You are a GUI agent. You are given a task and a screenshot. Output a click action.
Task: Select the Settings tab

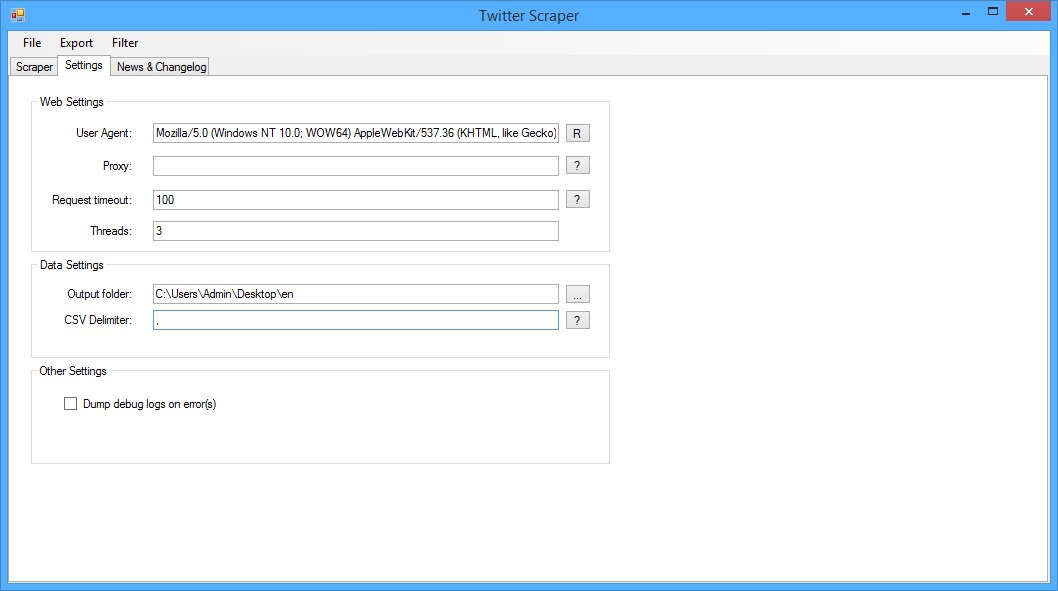coord(84,65)
